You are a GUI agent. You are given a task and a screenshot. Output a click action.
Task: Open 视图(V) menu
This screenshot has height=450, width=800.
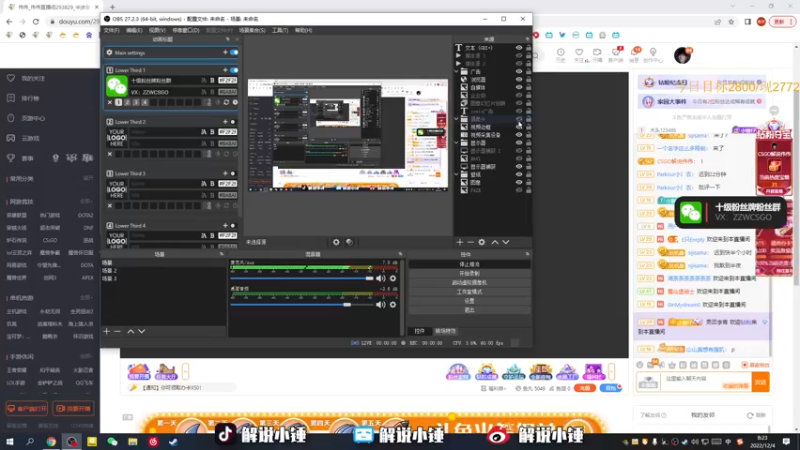[x=157, y=30]
